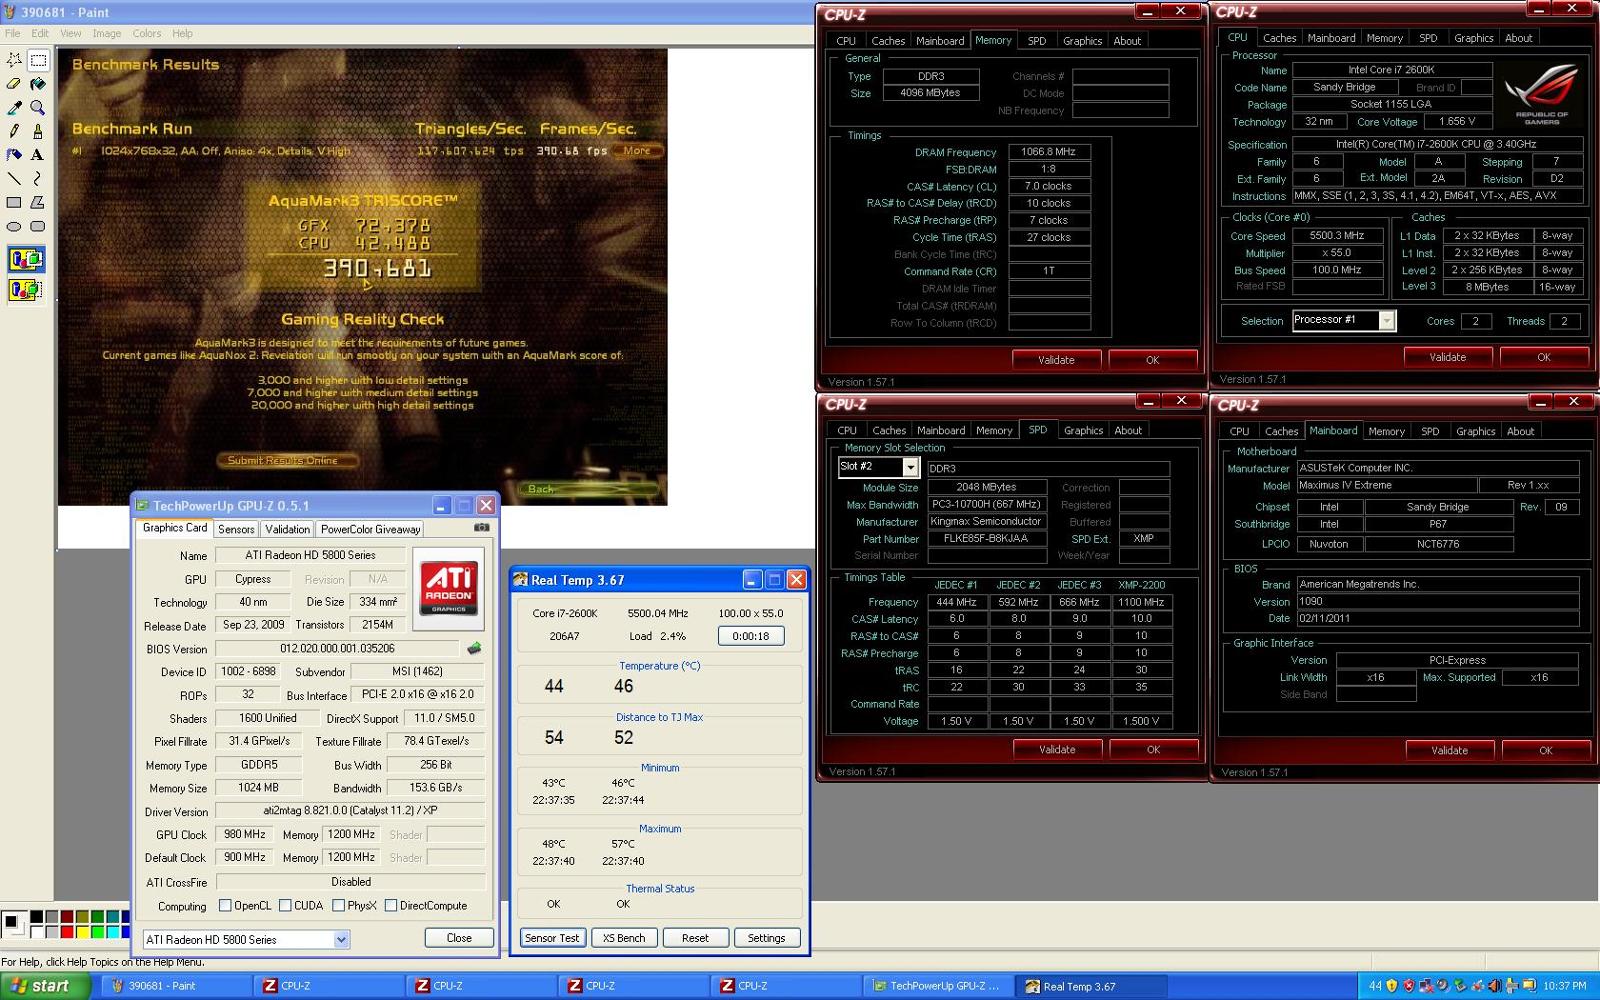Run XS Bench in Real Temp
Image resolution: width=1600 pixels, height=1000 pixels.
click(x=624, y=938)
